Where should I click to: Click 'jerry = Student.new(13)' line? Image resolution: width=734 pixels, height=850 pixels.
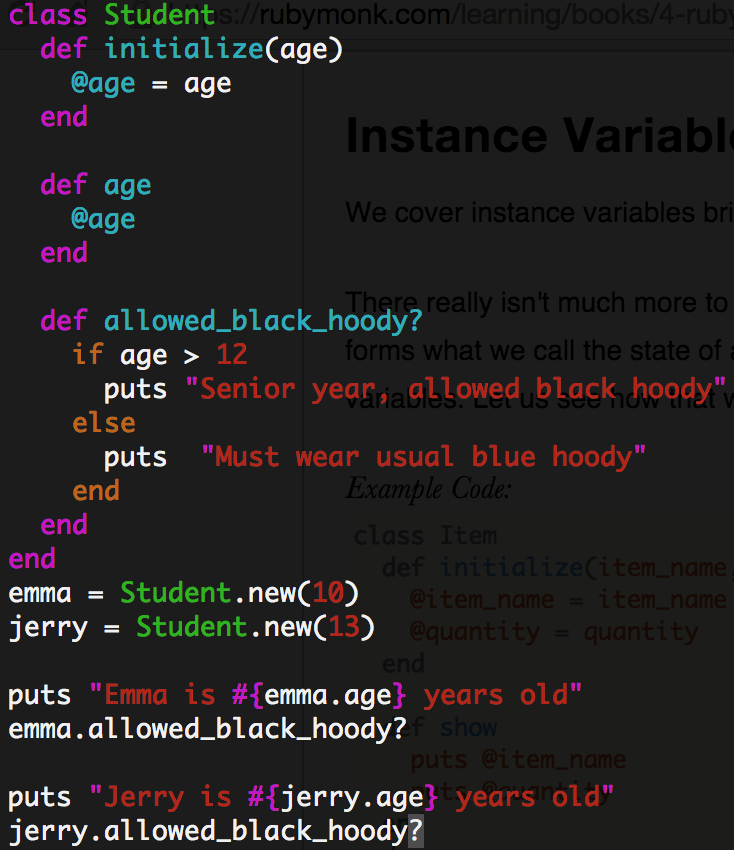pos(191,627)
